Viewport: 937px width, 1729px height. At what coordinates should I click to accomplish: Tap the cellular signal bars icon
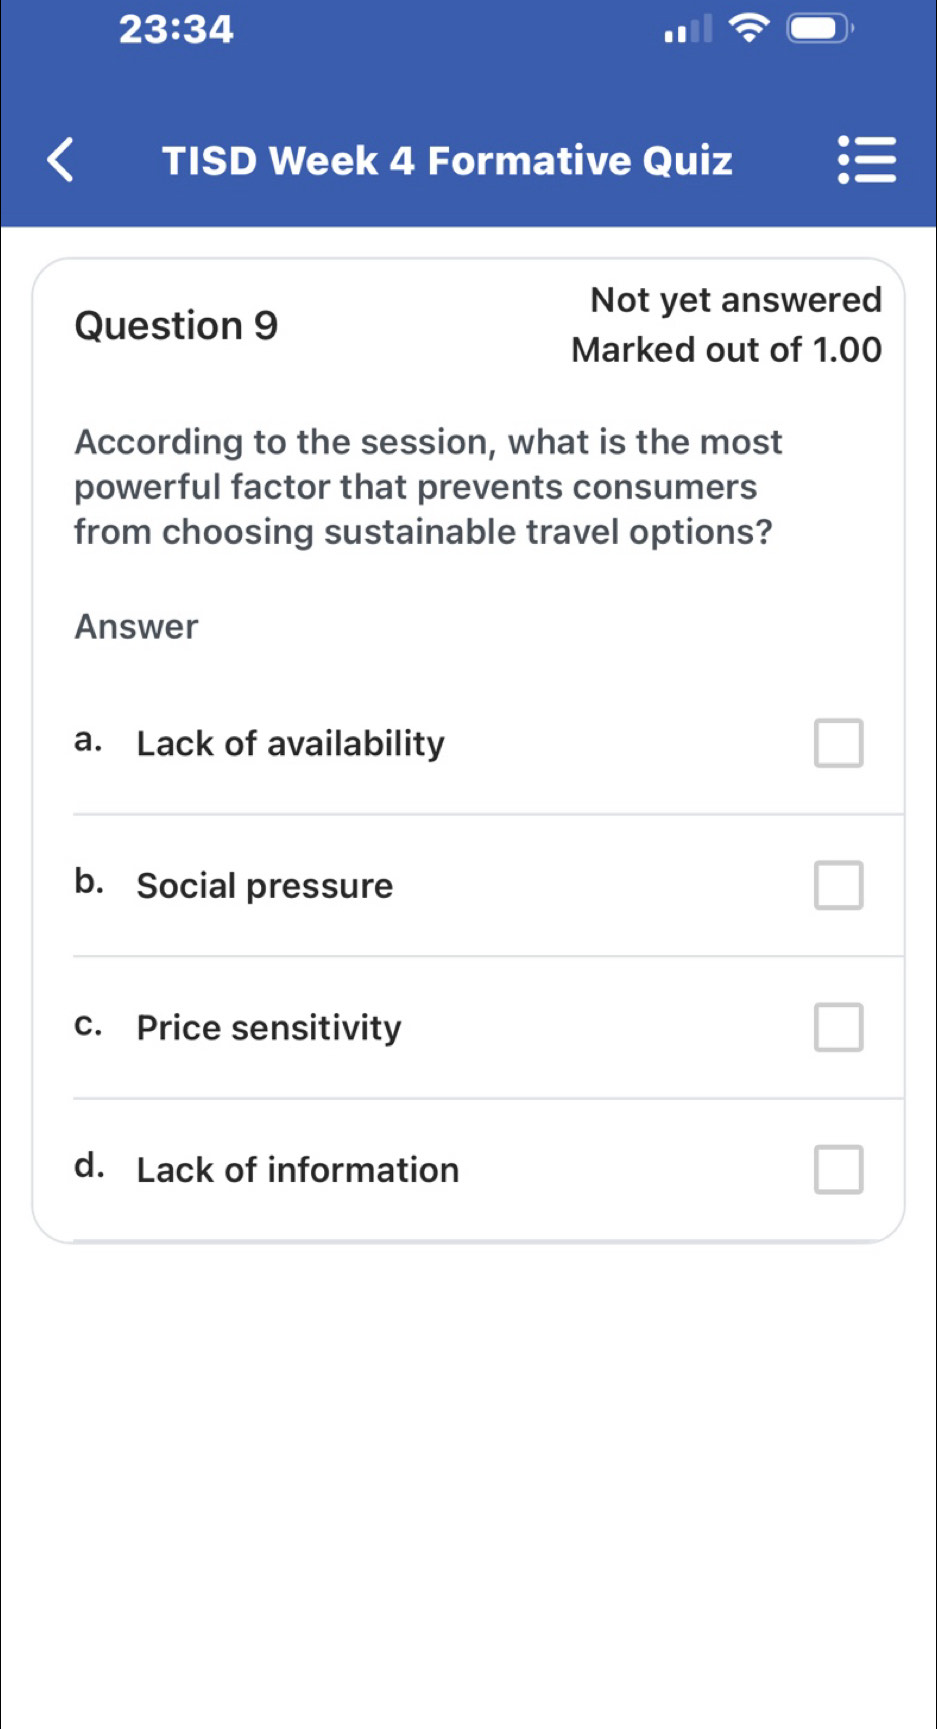pyautogui.click(x=690, y=29)
